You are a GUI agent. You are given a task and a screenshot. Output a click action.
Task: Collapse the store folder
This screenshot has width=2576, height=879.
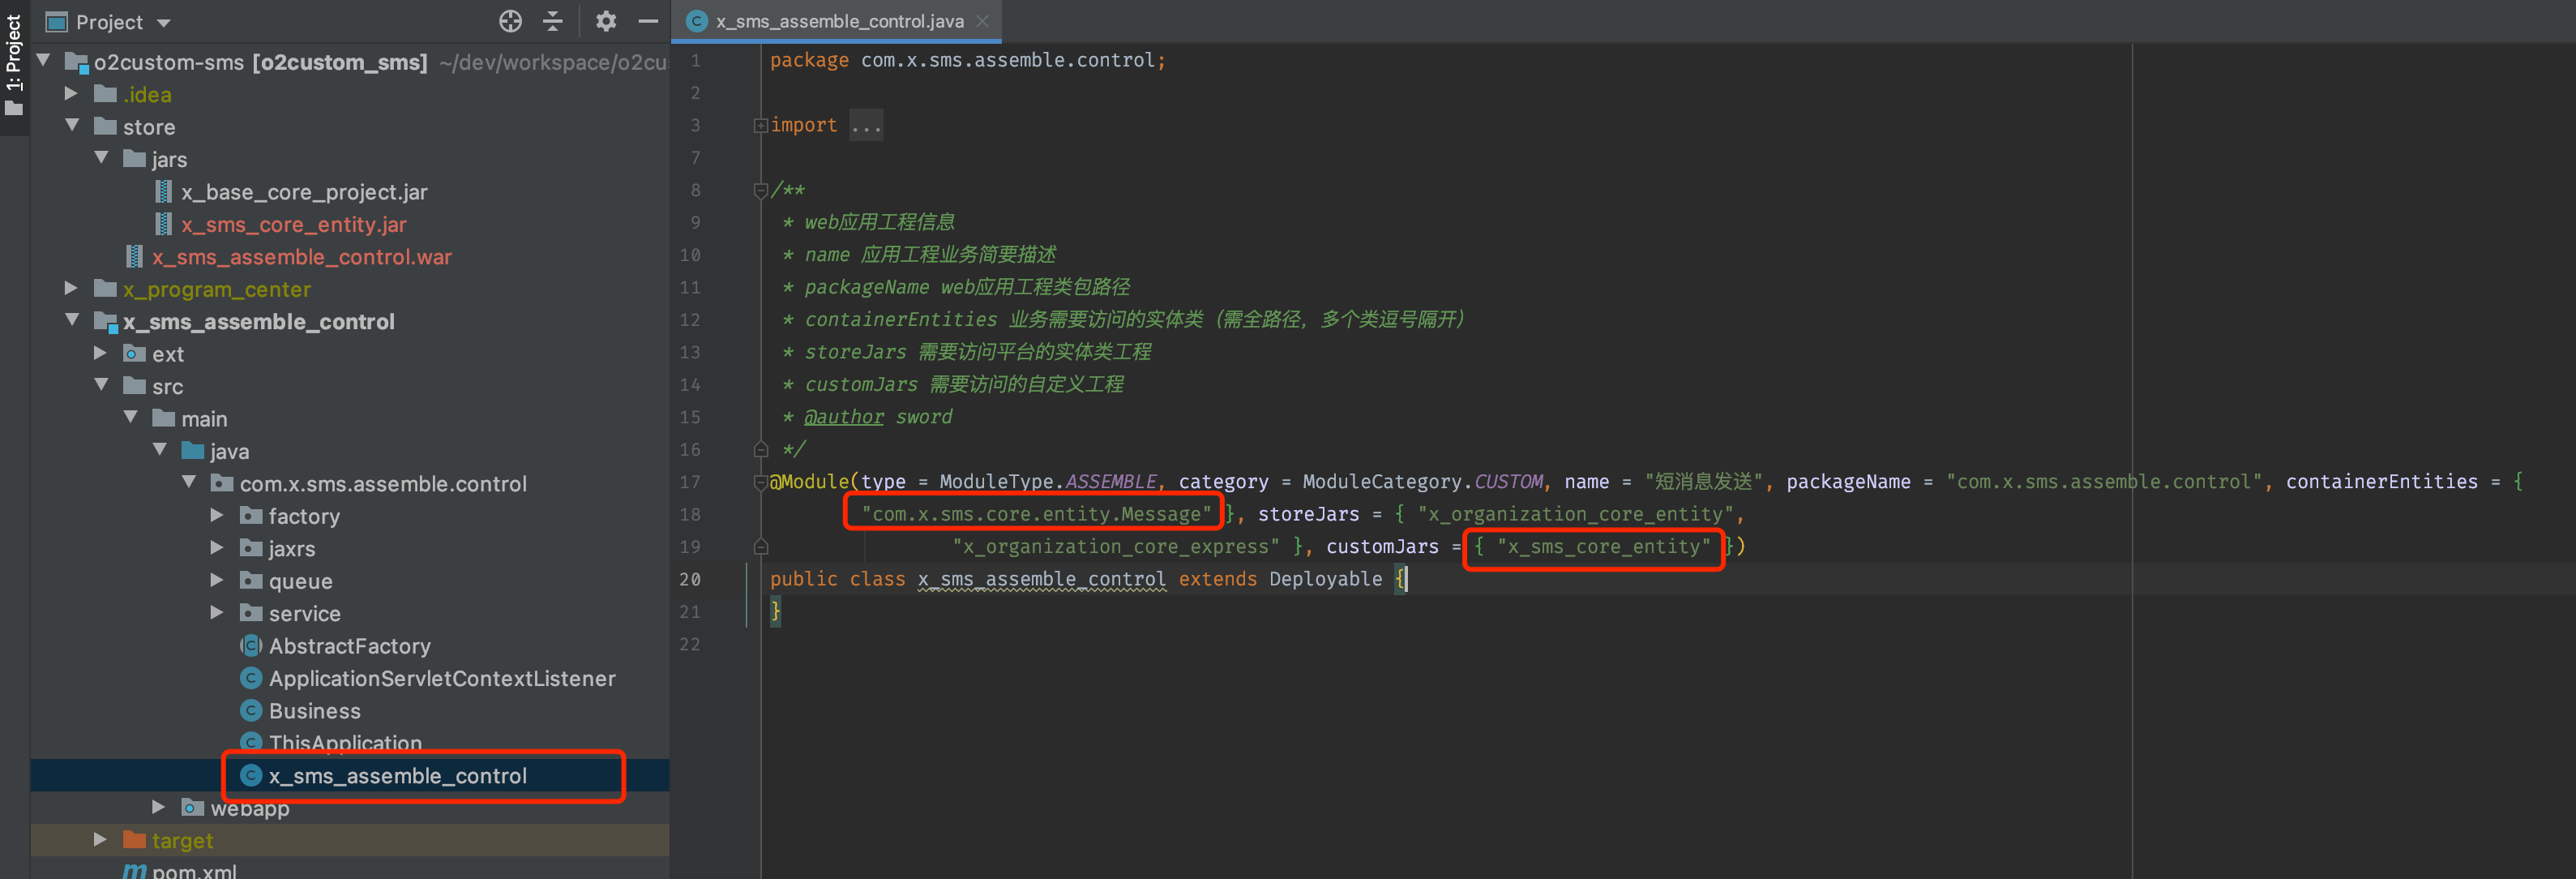pos(72,126)
